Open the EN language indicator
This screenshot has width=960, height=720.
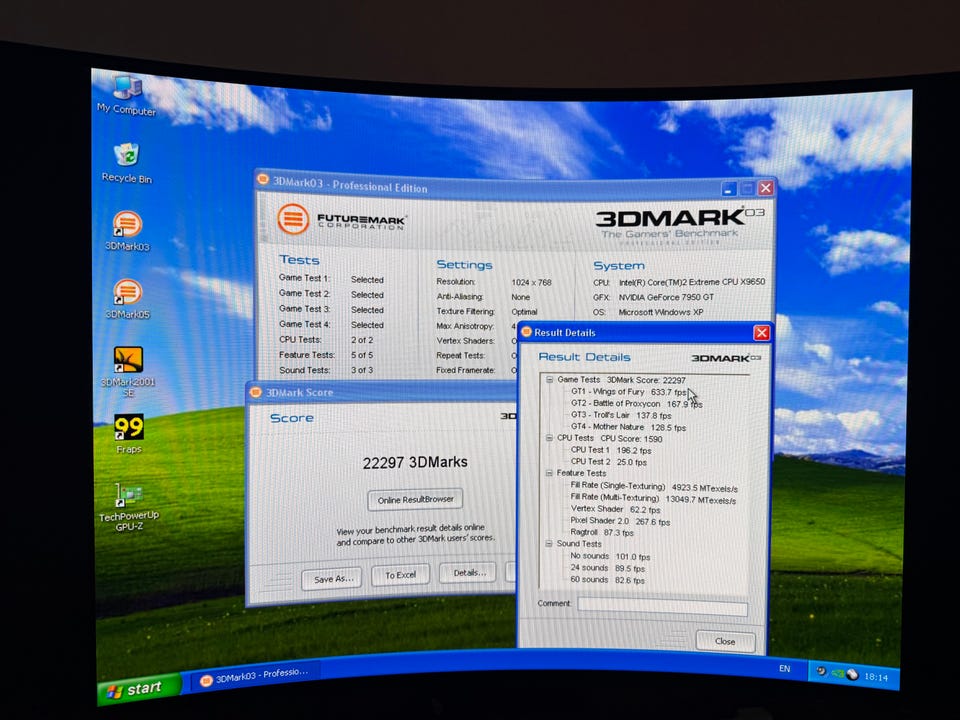(784, 669)
